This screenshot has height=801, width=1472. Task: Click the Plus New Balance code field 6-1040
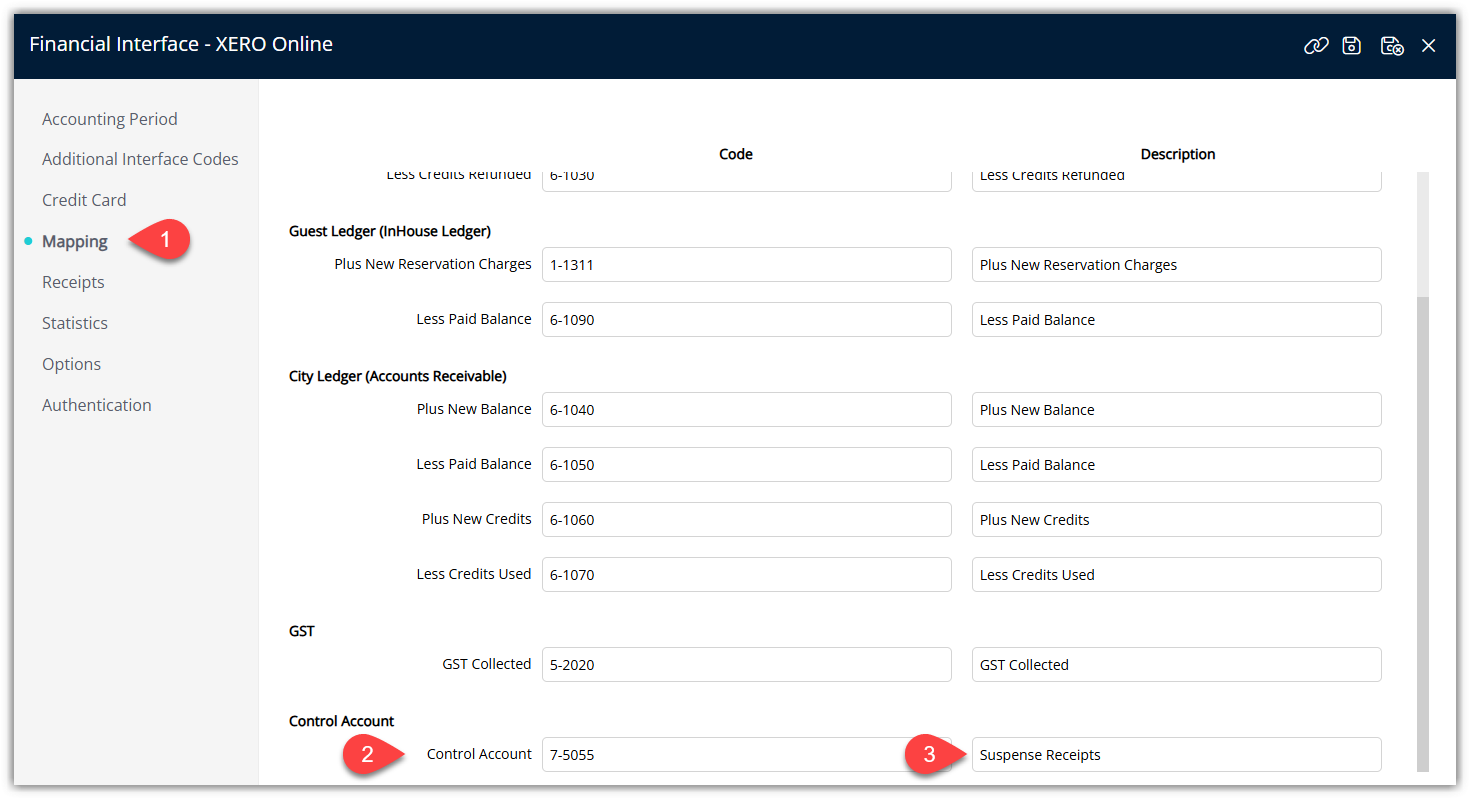tap(747, 410)
